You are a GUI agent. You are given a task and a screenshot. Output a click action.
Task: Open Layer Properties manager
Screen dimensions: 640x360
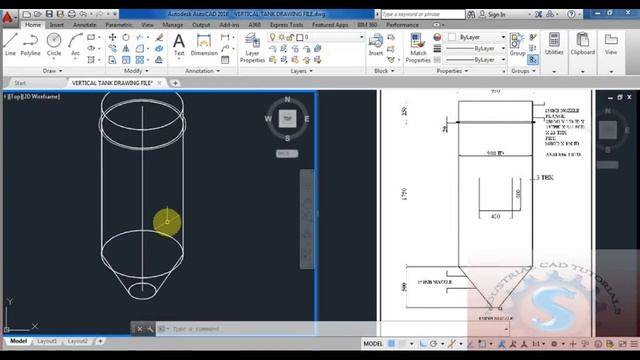252,48
